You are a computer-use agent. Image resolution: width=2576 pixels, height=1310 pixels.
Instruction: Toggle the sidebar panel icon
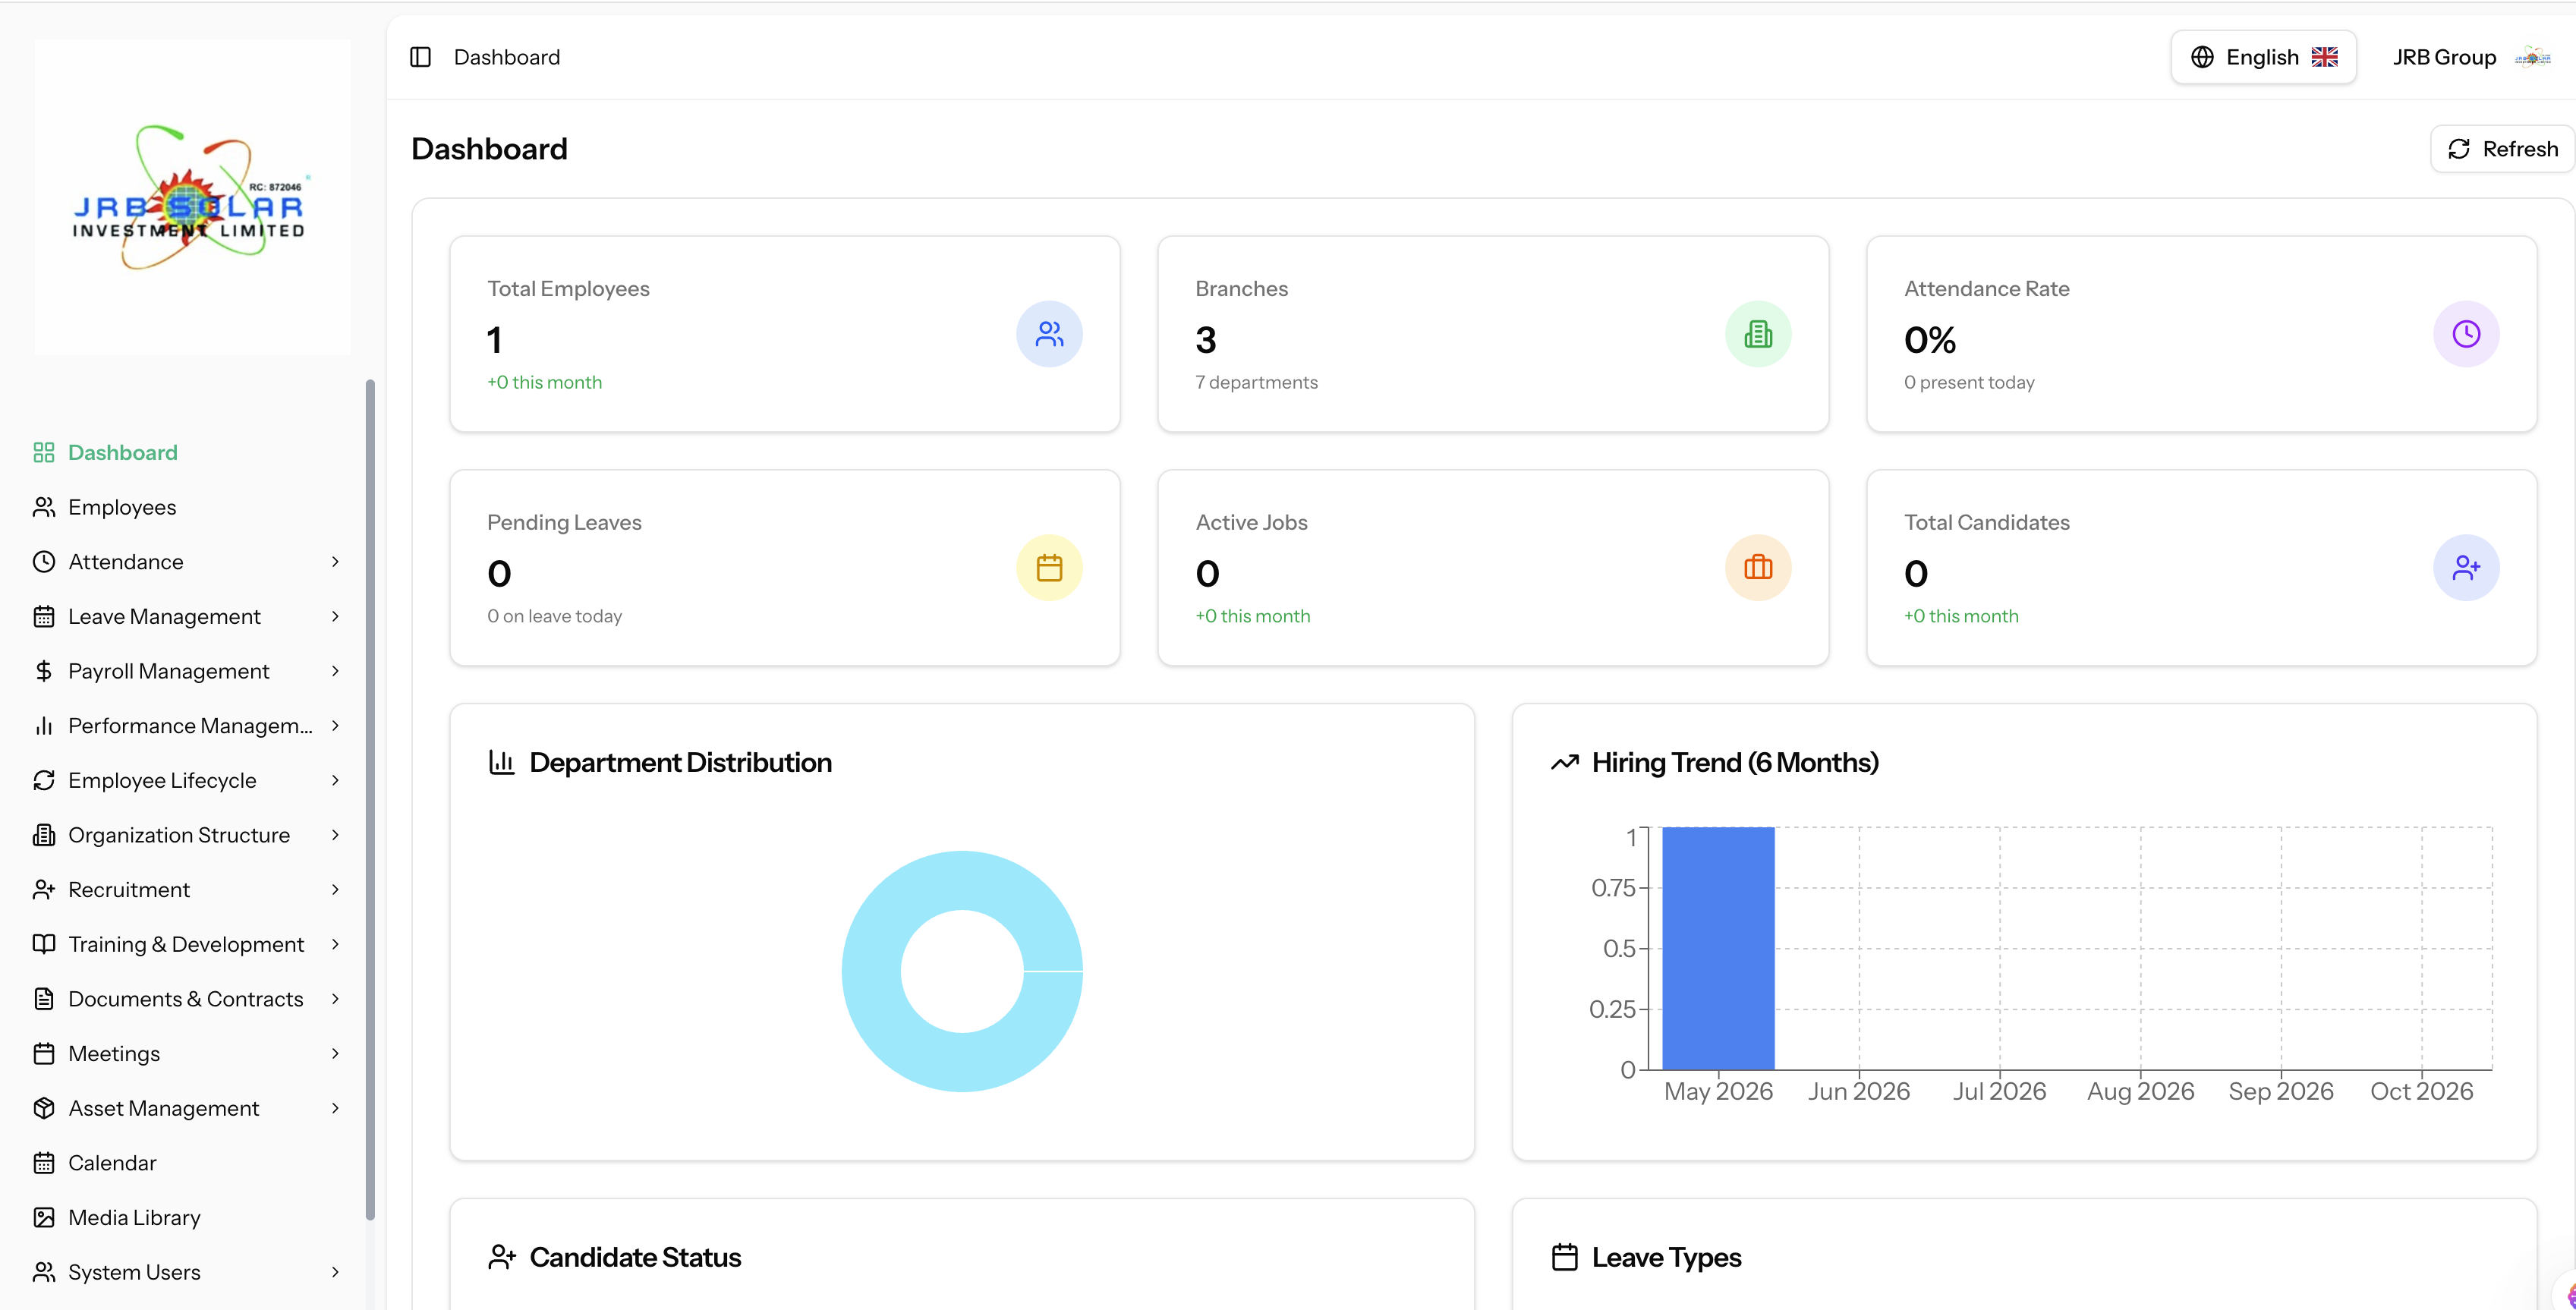click(420, 57)
